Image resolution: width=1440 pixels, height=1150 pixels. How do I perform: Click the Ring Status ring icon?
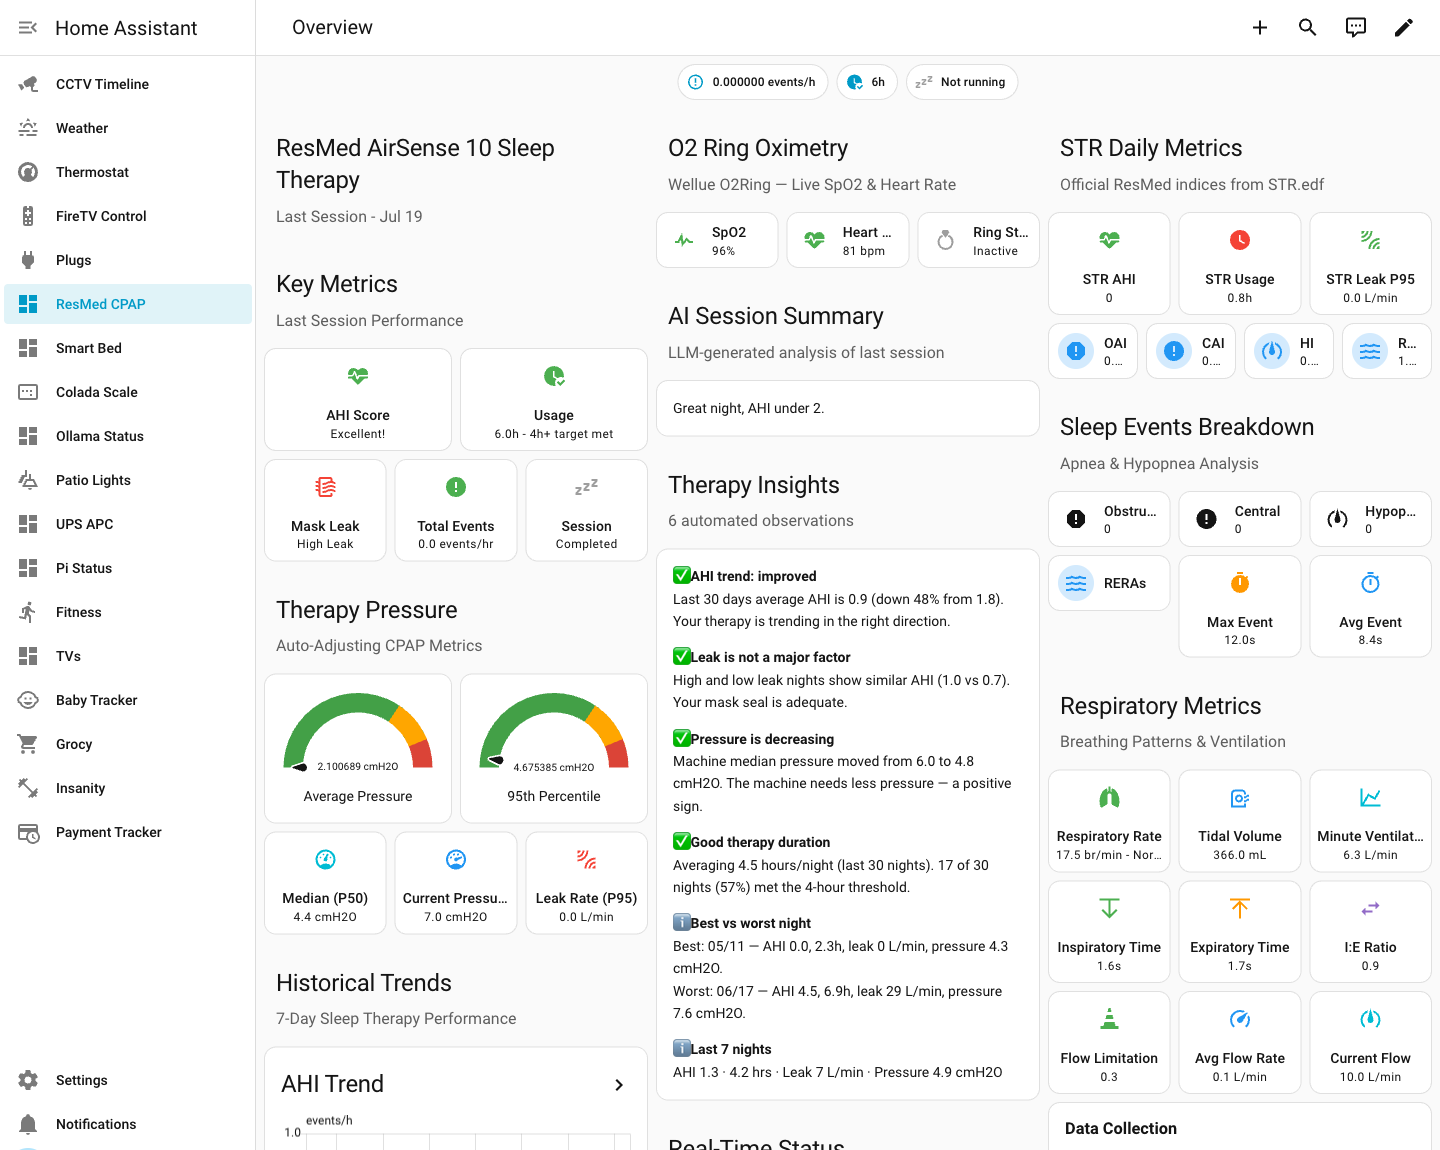[x=945, y=240]
